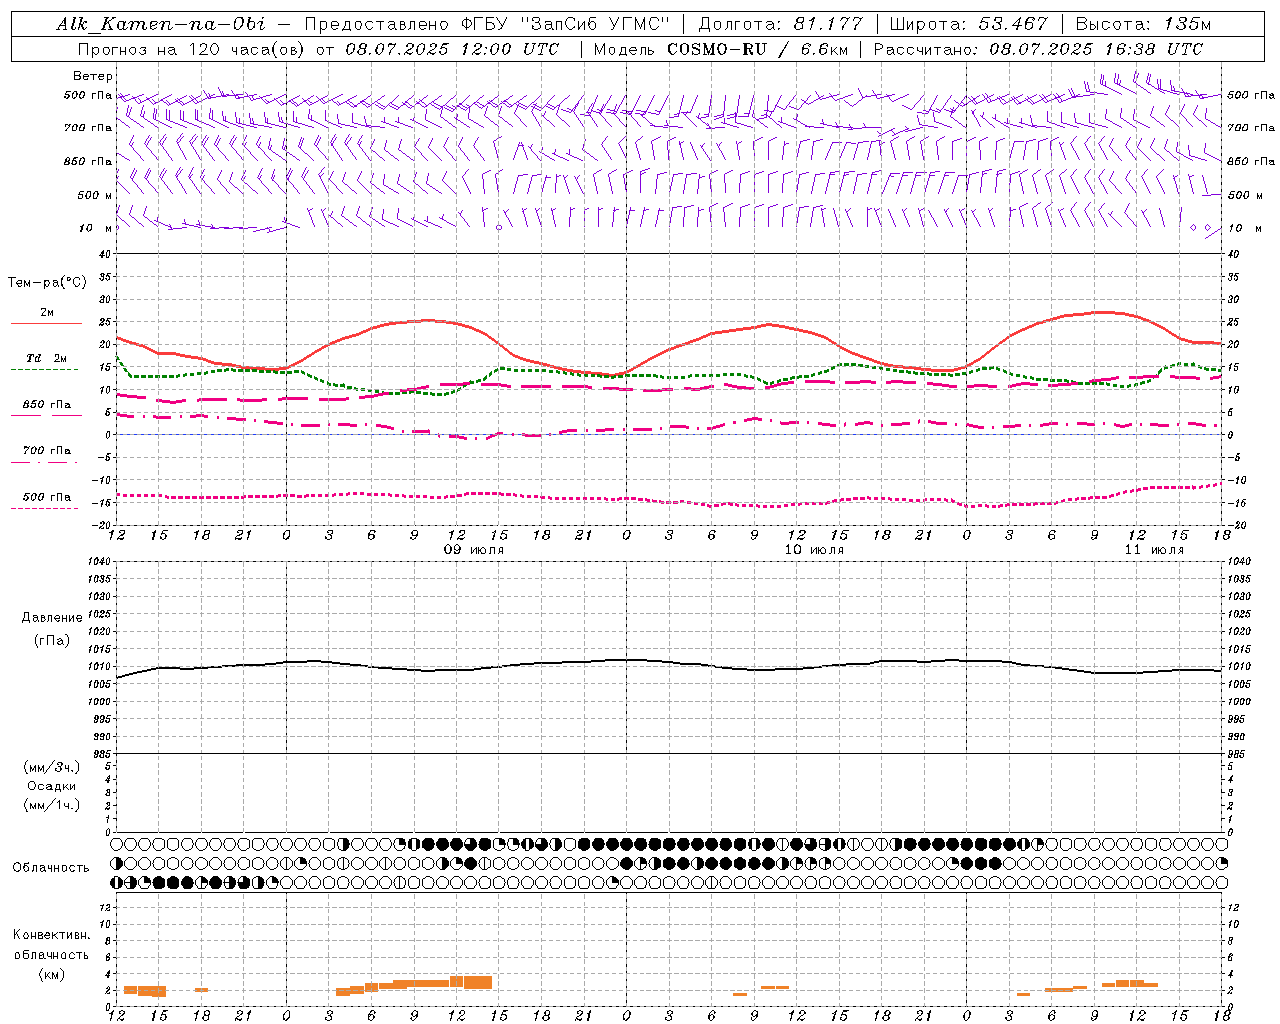Click the 'Конвективн.' convective cloud label

(x=52, y=935)
